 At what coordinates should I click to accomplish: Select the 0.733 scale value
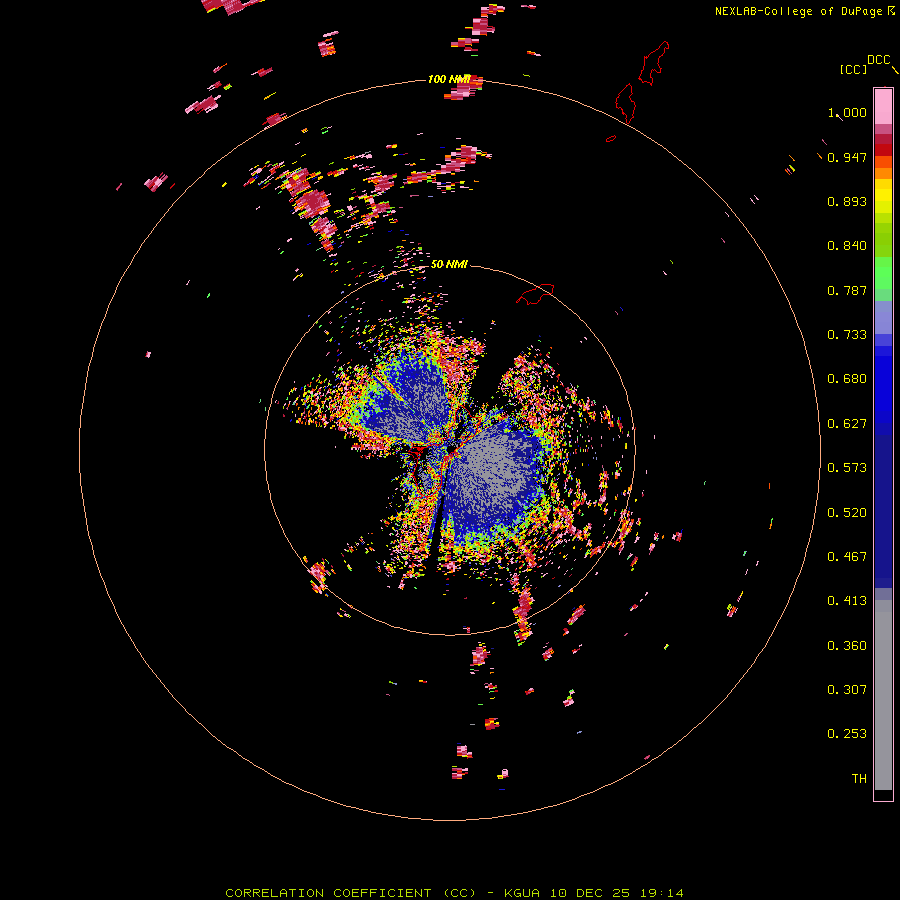[847, 335]
